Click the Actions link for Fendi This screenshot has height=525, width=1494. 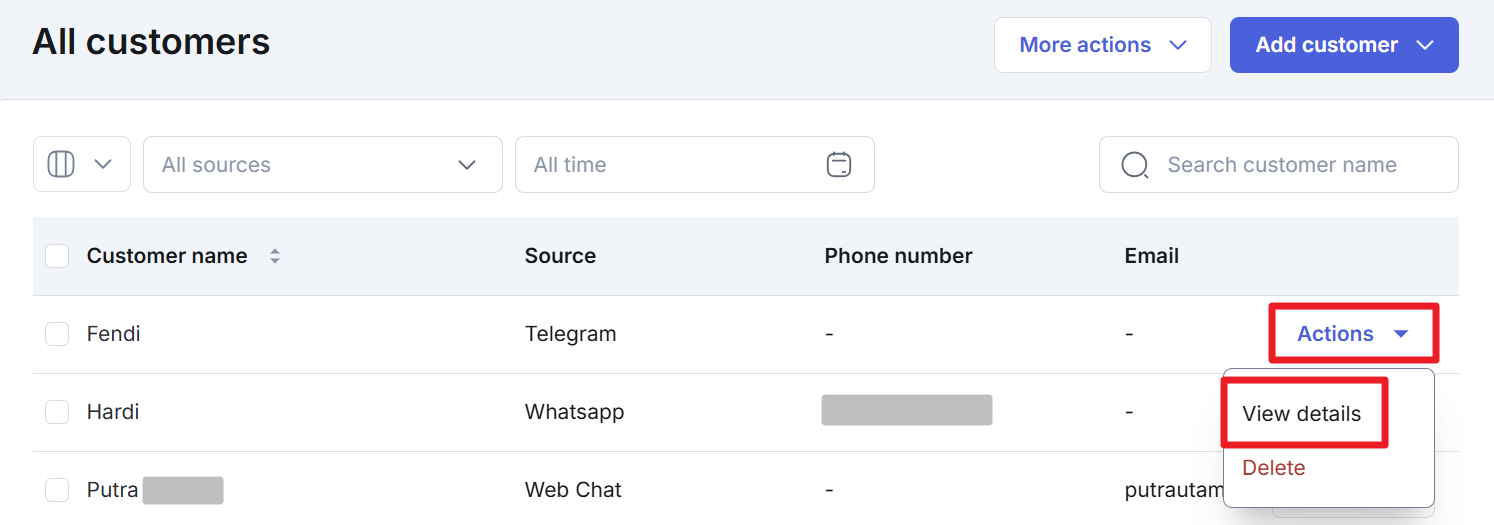point(1335,334)
